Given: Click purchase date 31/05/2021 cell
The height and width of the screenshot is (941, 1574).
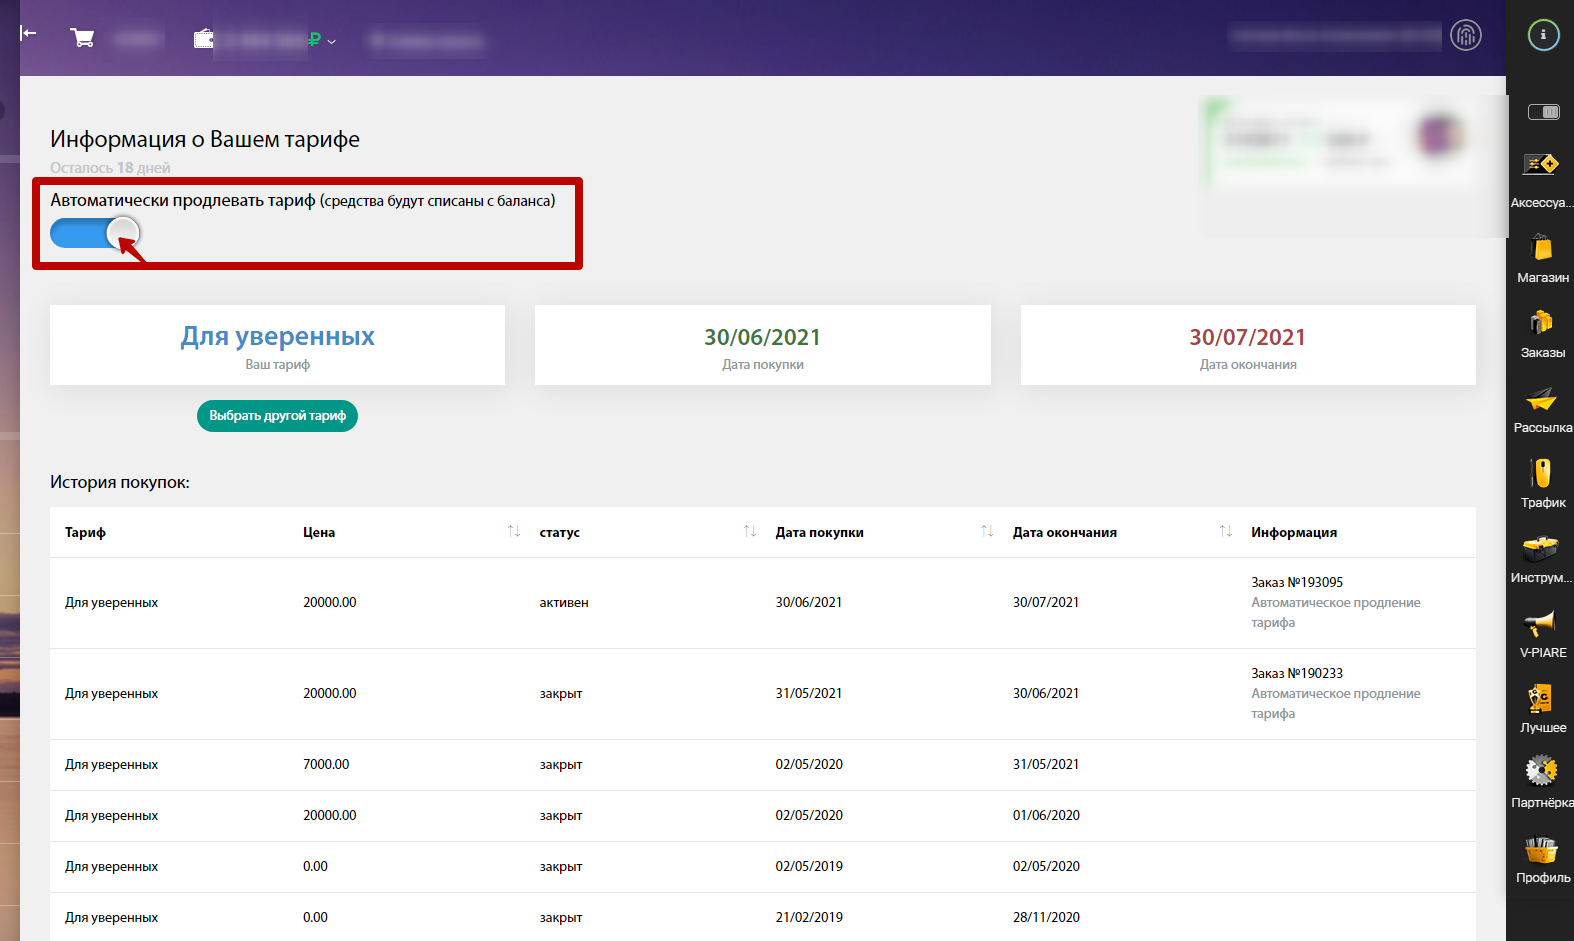Looking at the screenshot, I should 809,693.
